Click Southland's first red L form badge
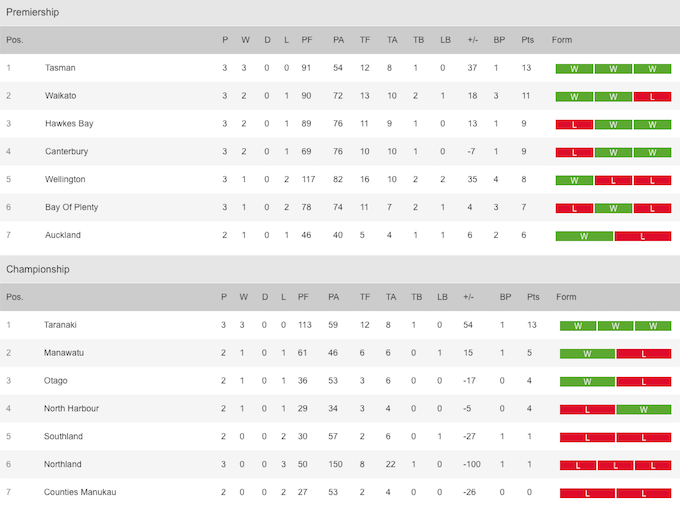This screenshot has width=680, height=509. (x=587, y=437)
